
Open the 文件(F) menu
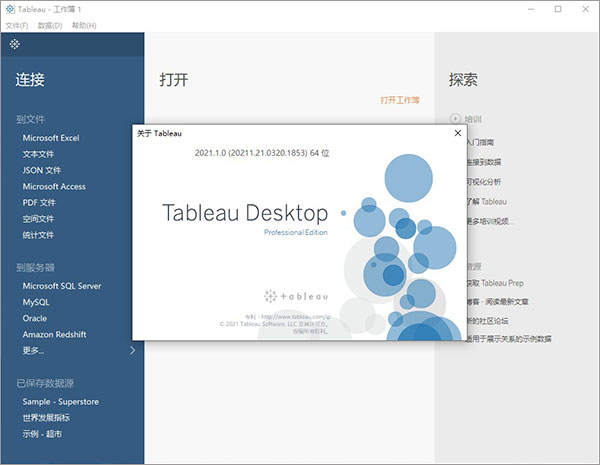pyautogui.click(x=17, y=24)
